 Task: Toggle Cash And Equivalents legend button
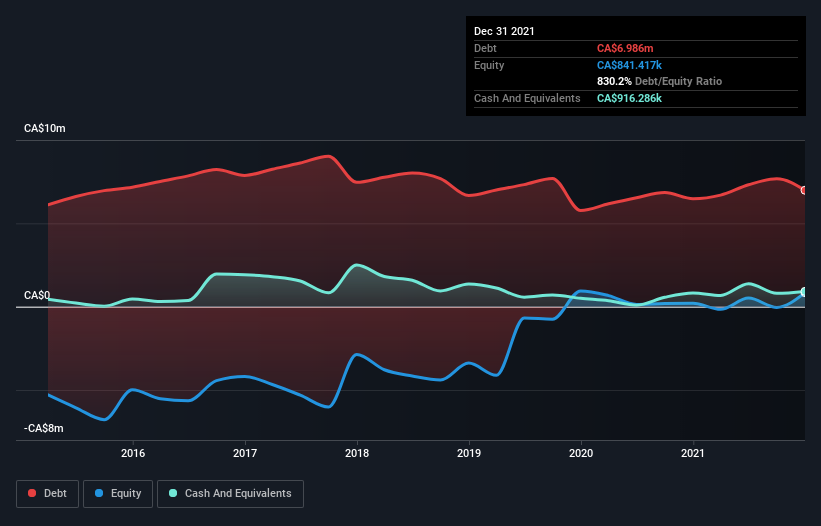click(x=230, y=494)
